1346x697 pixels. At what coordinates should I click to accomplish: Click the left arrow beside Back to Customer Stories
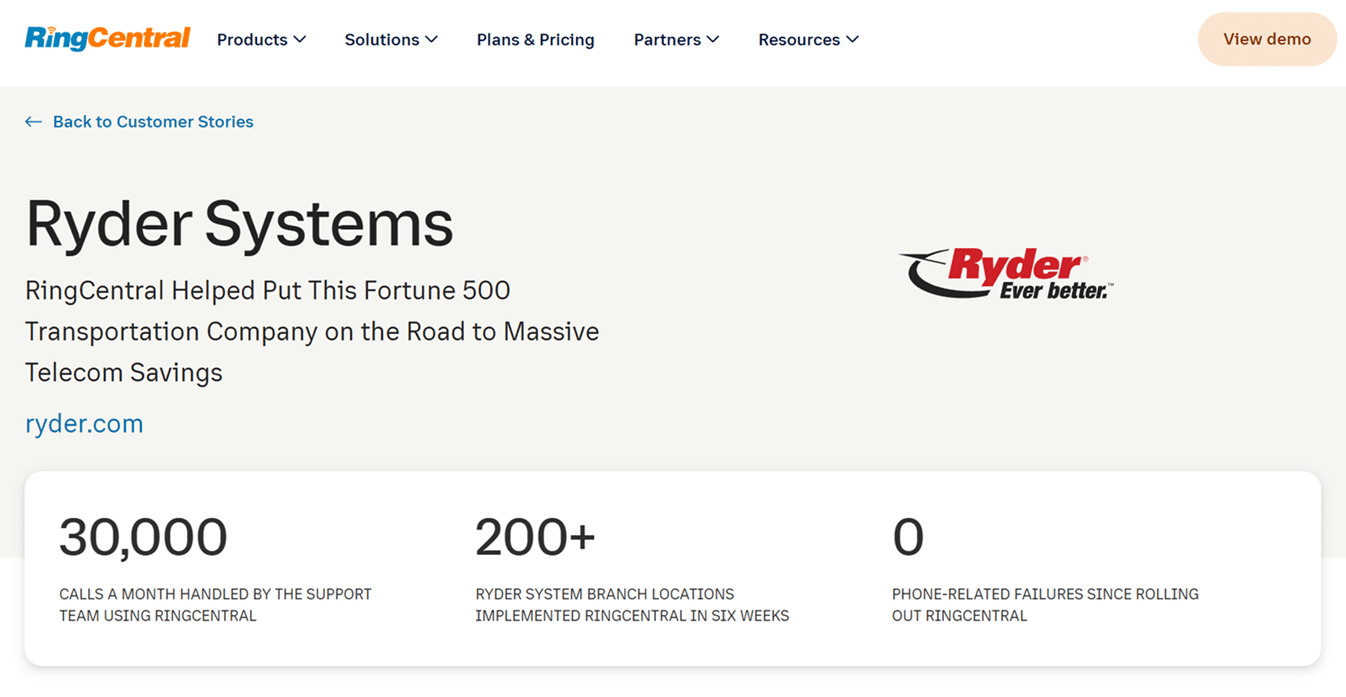pos(33,122)
